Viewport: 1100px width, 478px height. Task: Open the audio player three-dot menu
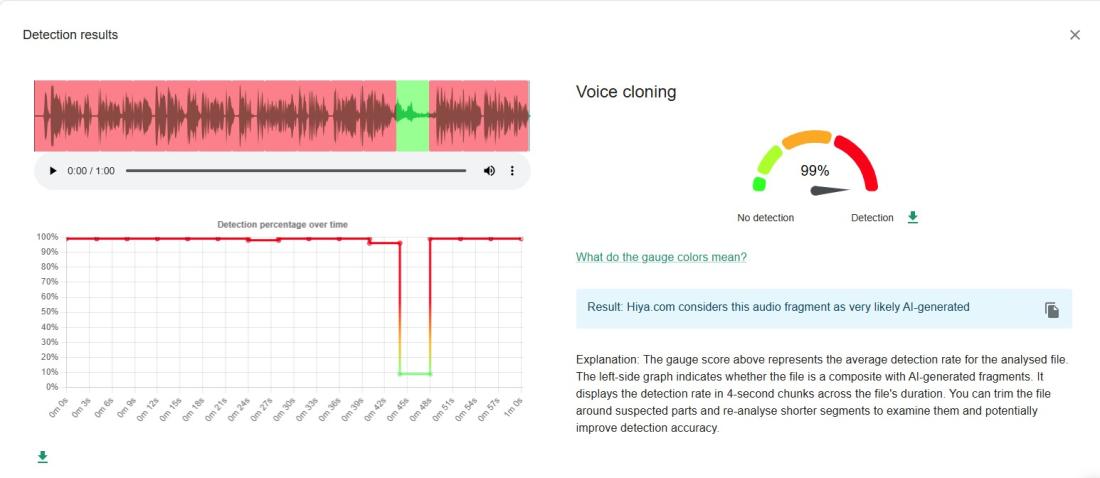click(512, 171)
